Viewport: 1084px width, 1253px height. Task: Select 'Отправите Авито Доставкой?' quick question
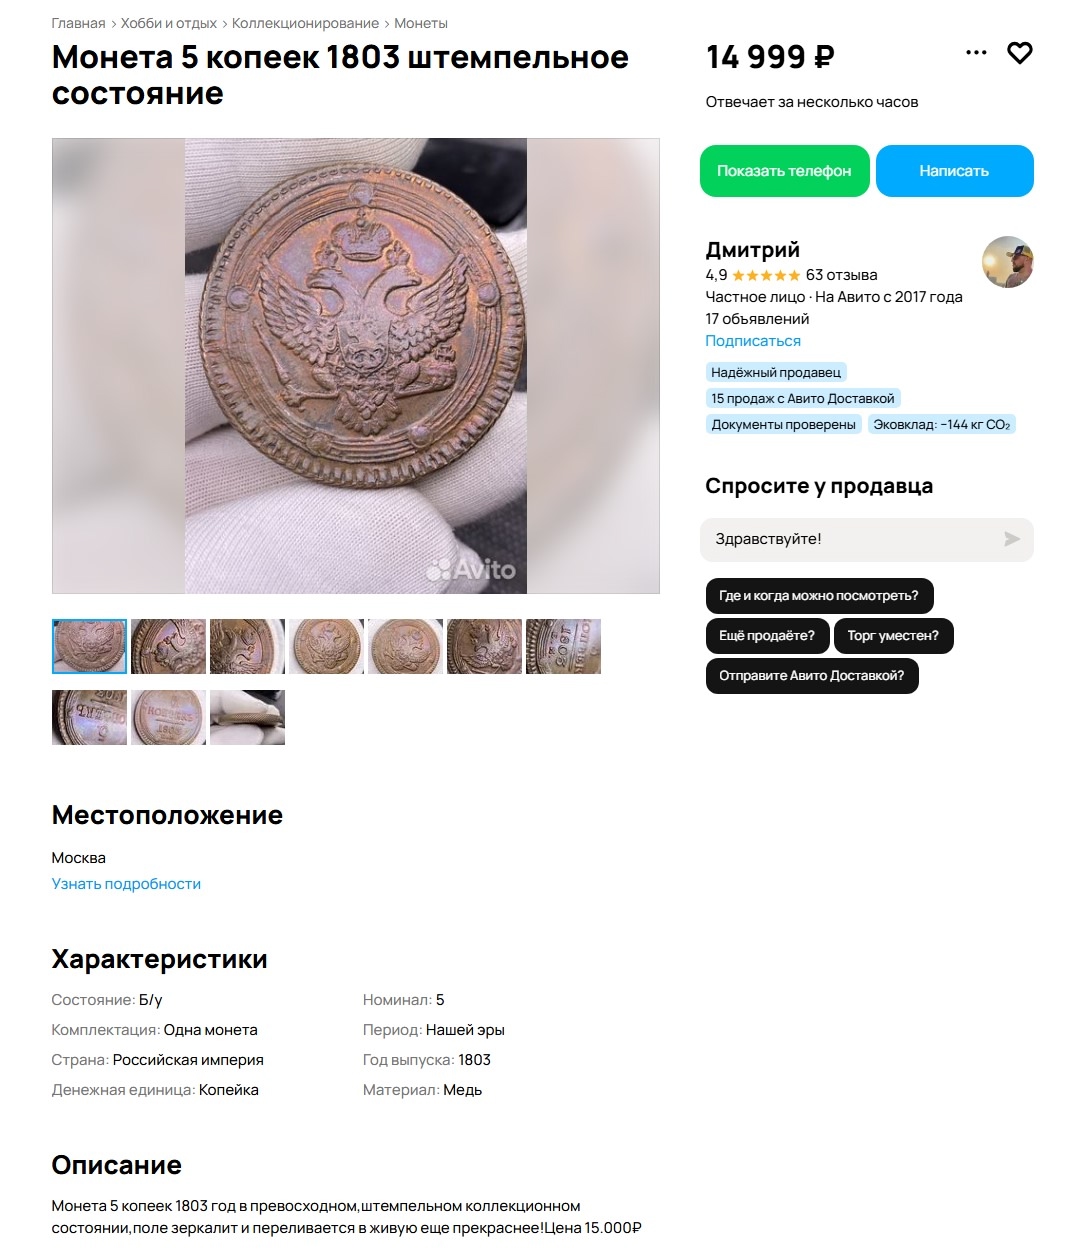point(811,675)
